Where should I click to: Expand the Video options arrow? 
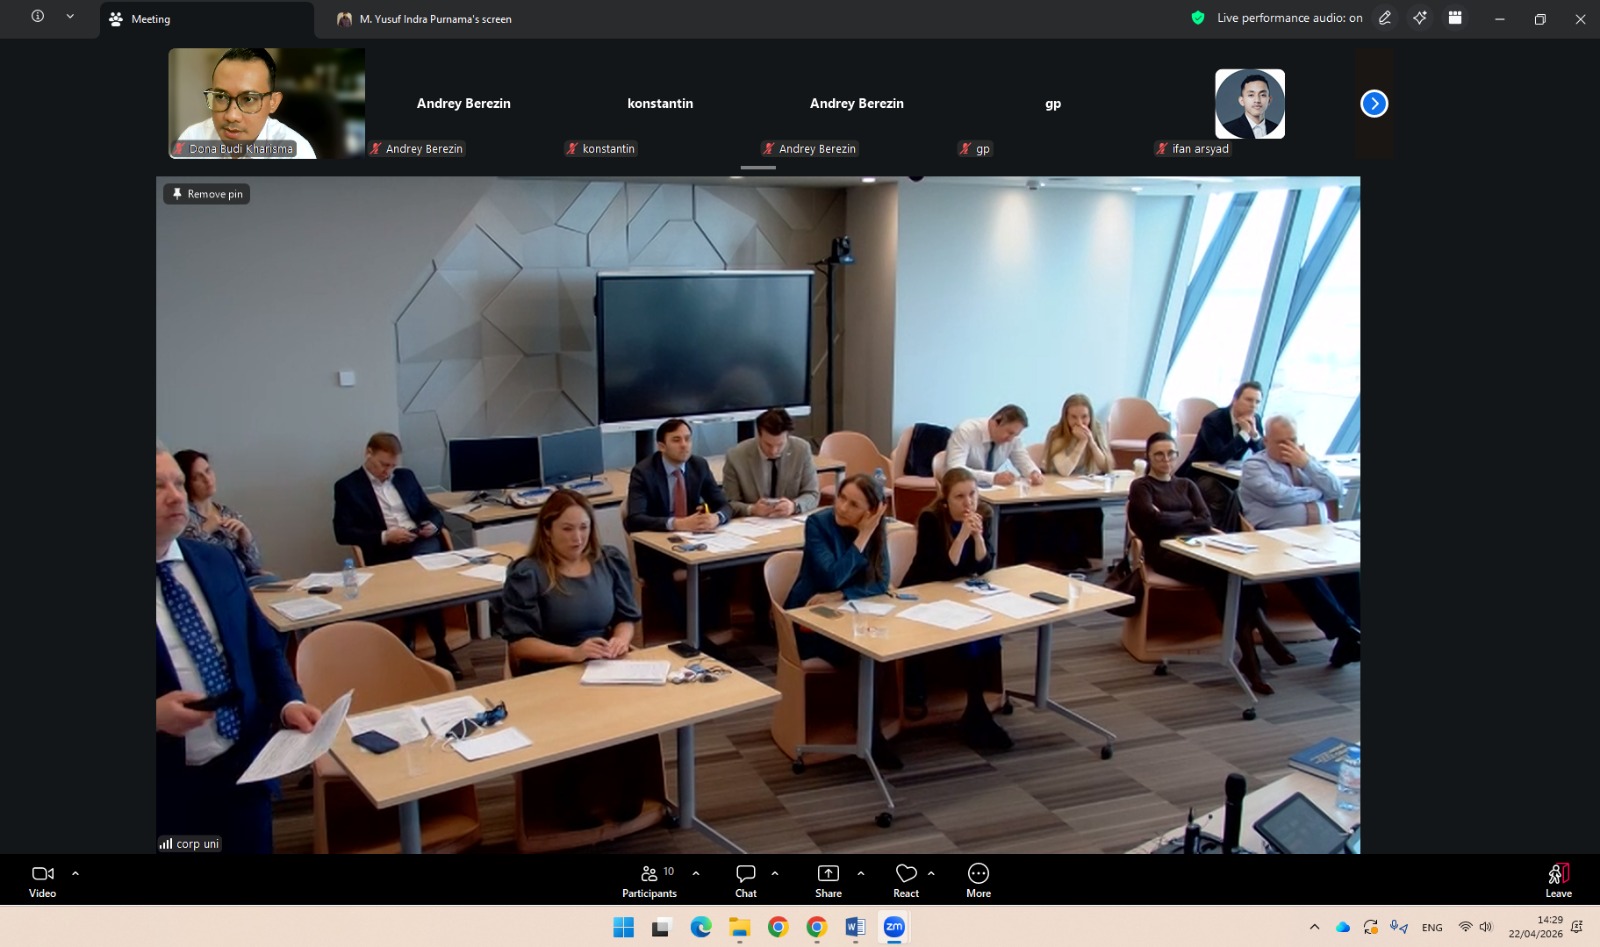coord(75,873)
